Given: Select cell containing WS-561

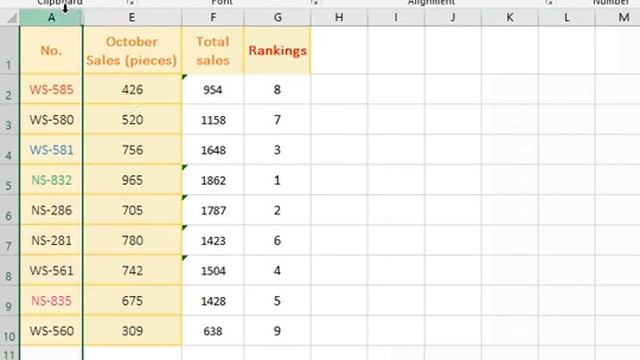Looking at the screenshot, I should pos(51,271).
